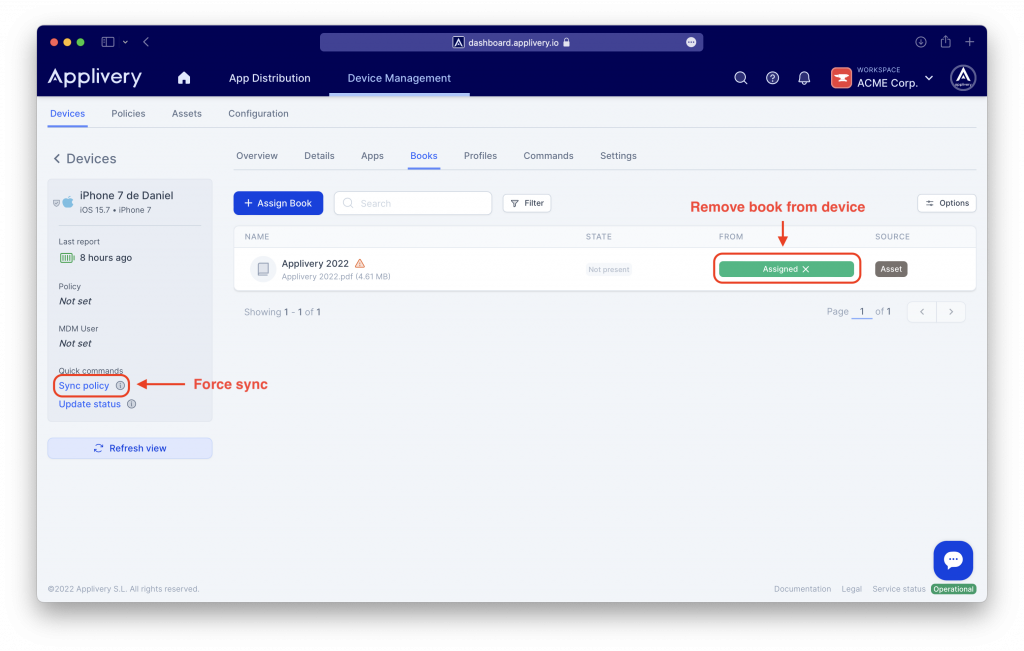Click the Refresh view button
This screenshot has width=1024, height=651.
130,448
